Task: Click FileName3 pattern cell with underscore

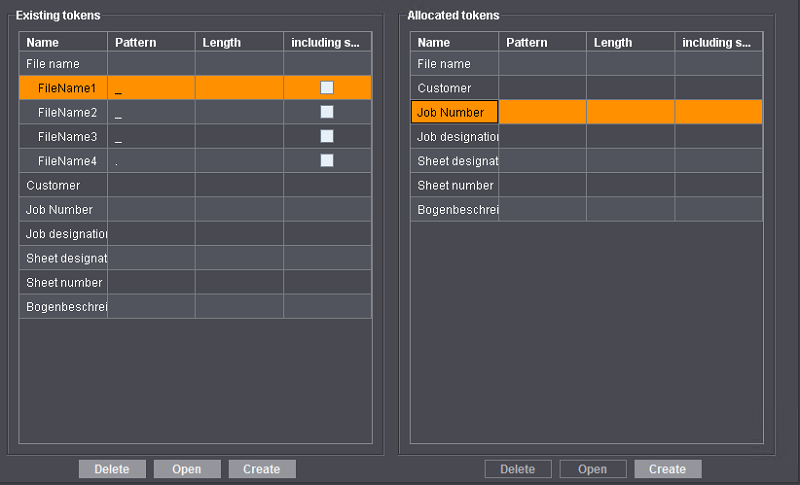Action: pos(152,137)
